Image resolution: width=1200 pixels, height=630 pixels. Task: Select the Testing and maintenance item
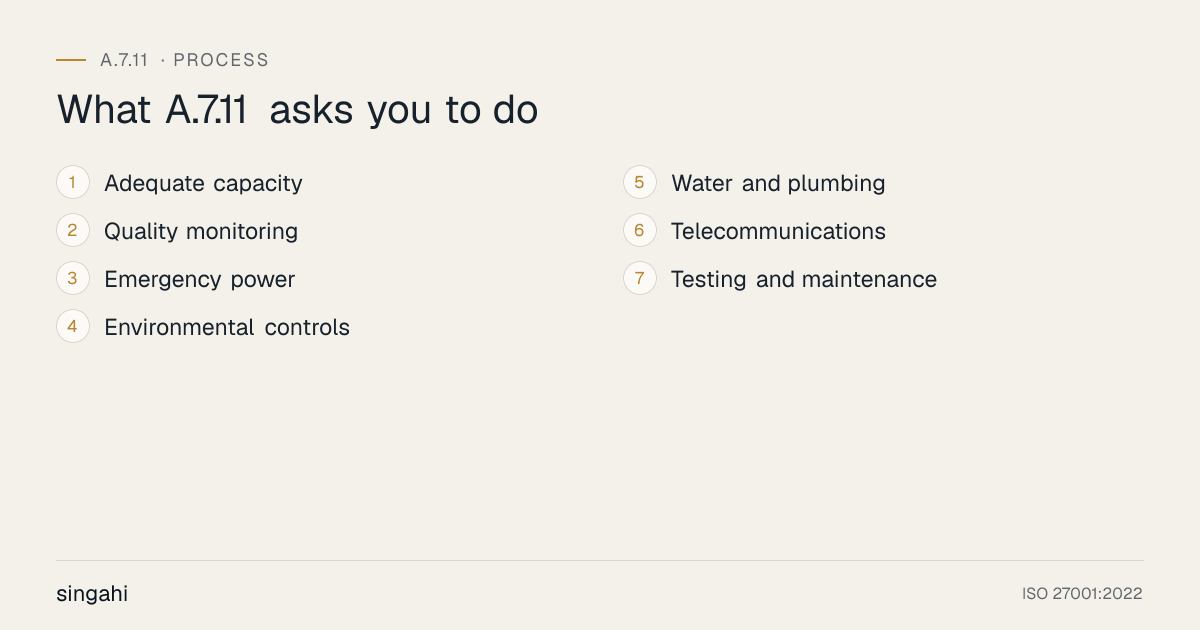point(804,280)
